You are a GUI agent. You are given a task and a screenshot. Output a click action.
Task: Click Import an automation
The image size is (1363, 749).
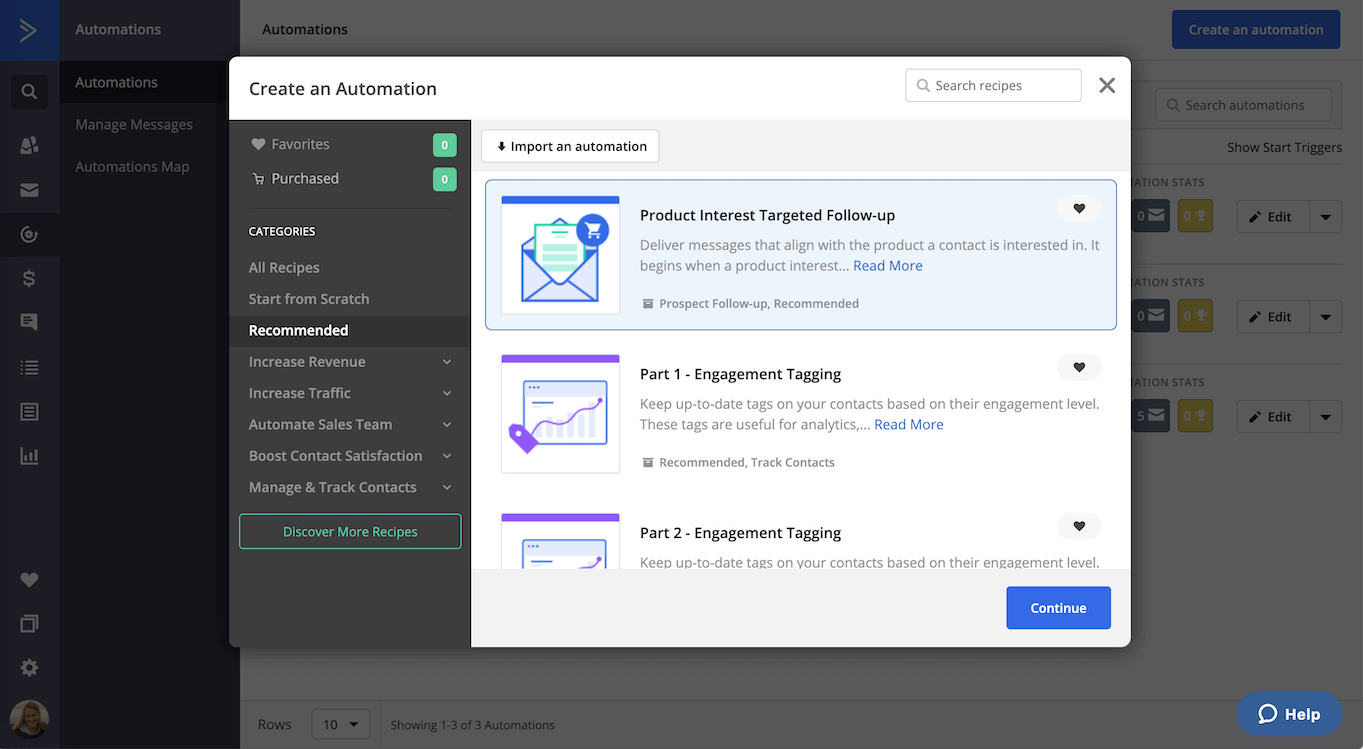(569, 146)
